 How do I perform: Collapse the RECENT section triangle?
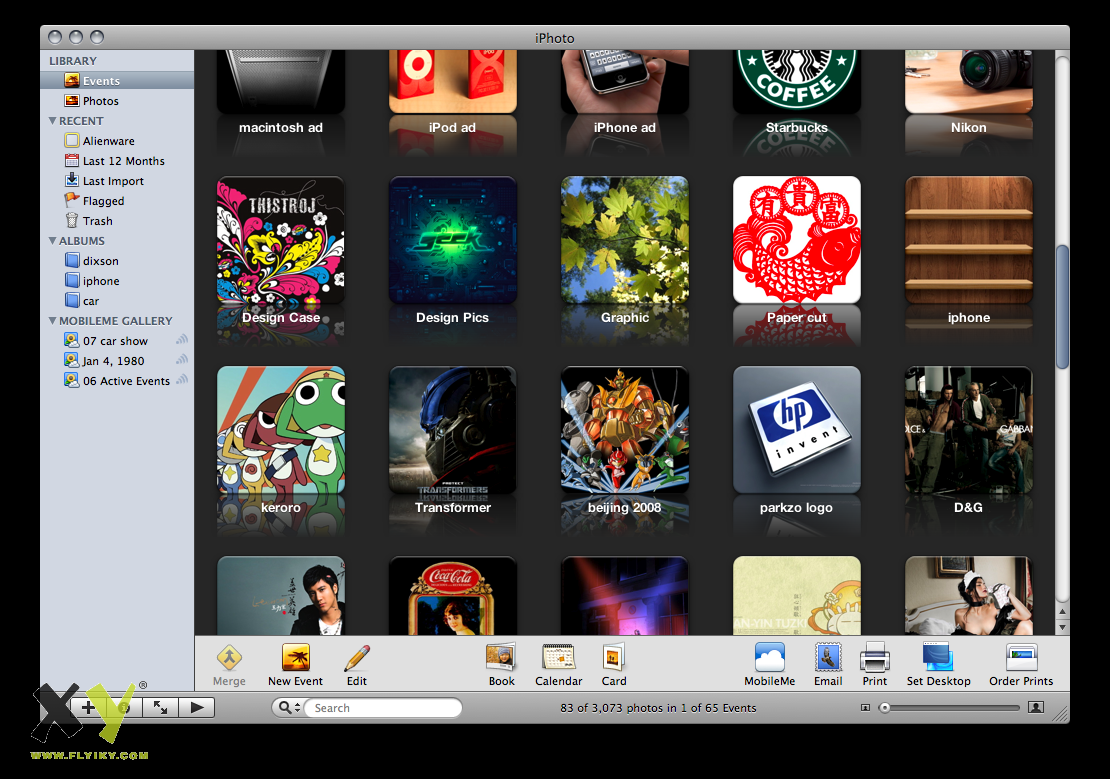pyautogui.click(x=52, y=121)
